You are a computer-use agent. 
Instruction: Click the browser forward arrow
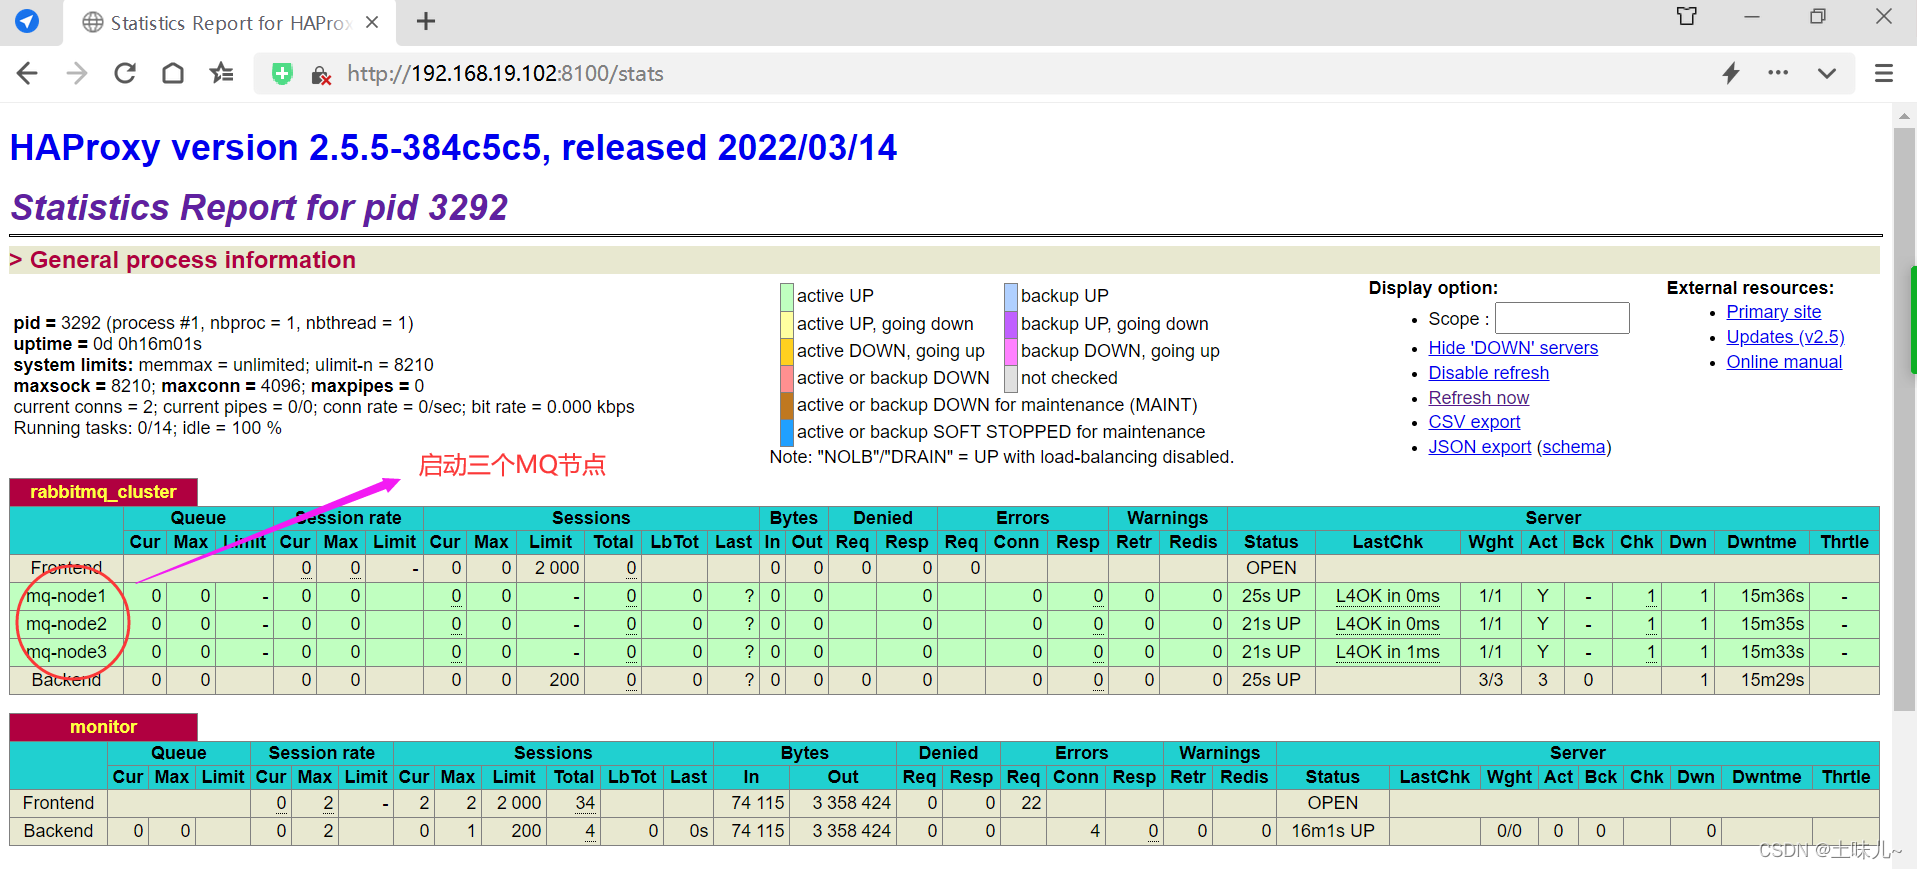tap(77, 73)
